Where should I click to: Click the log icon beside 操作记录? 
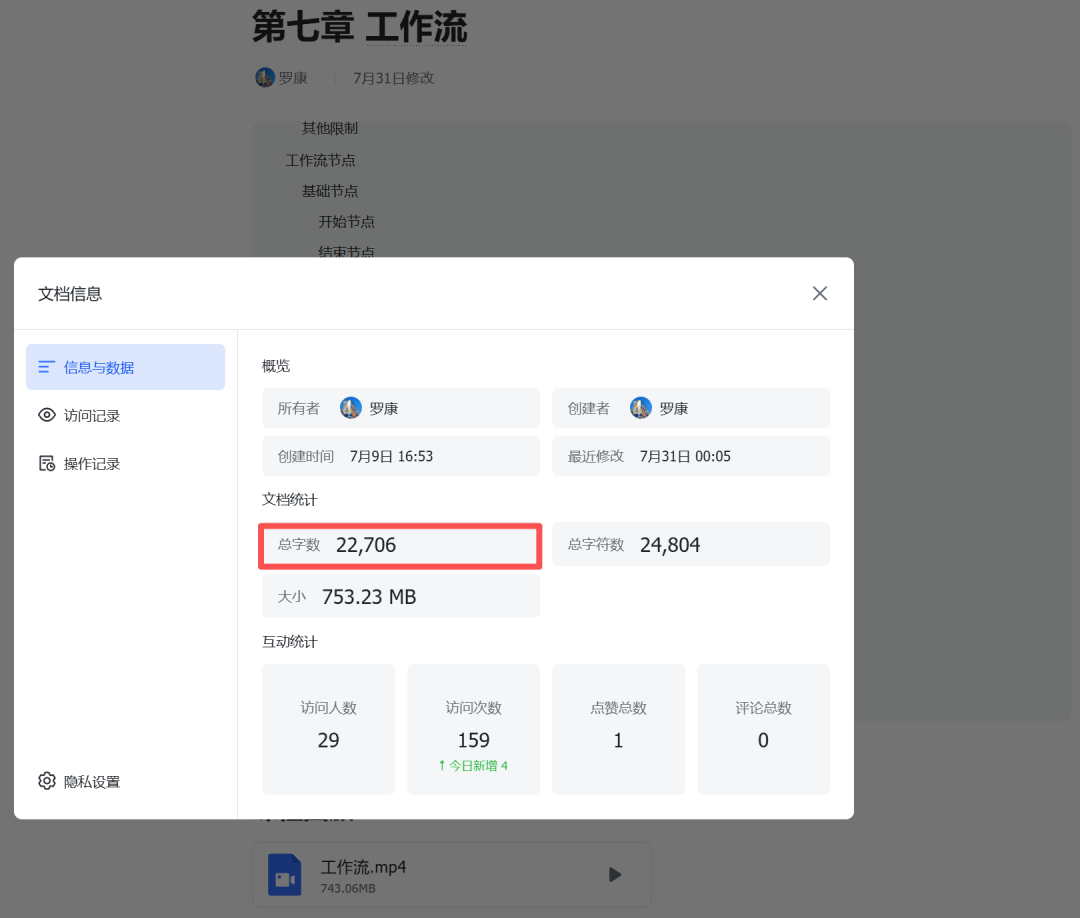pyautogui.click(x=47, y=463)
